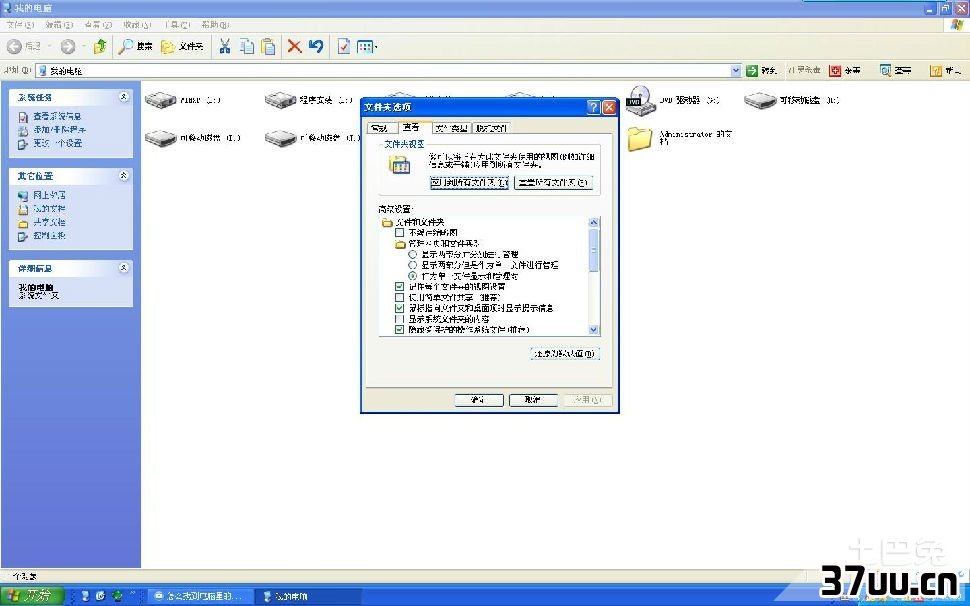This screenshot has width=970, height=606.
Task: Click the red X Delete icon
Action: pyautogui.click(x=294, y=46)
